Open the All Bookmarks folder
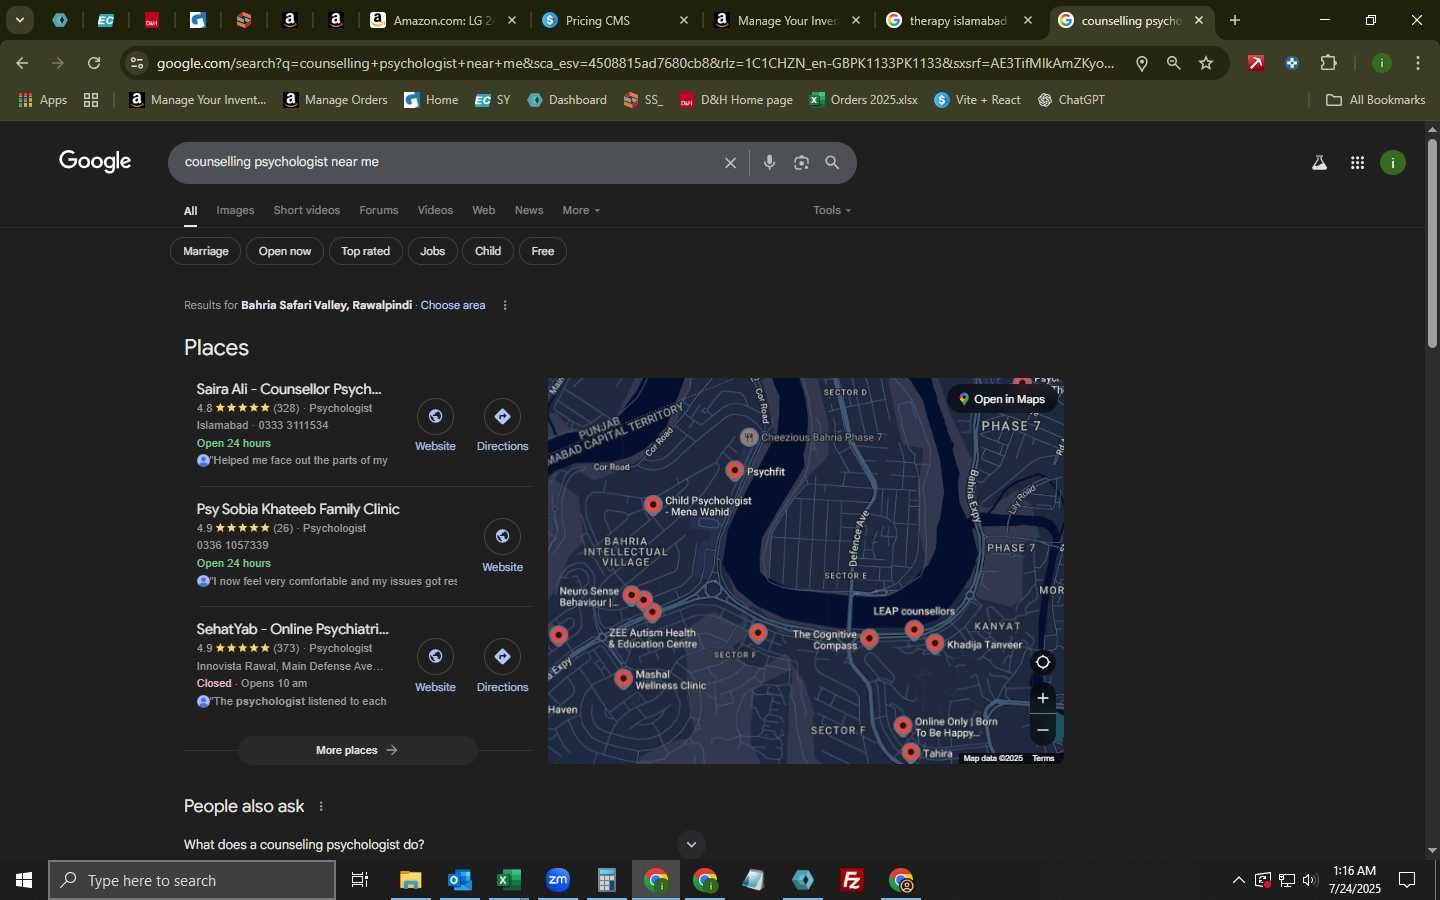The image size is (1440, 900). [1375, 100]
